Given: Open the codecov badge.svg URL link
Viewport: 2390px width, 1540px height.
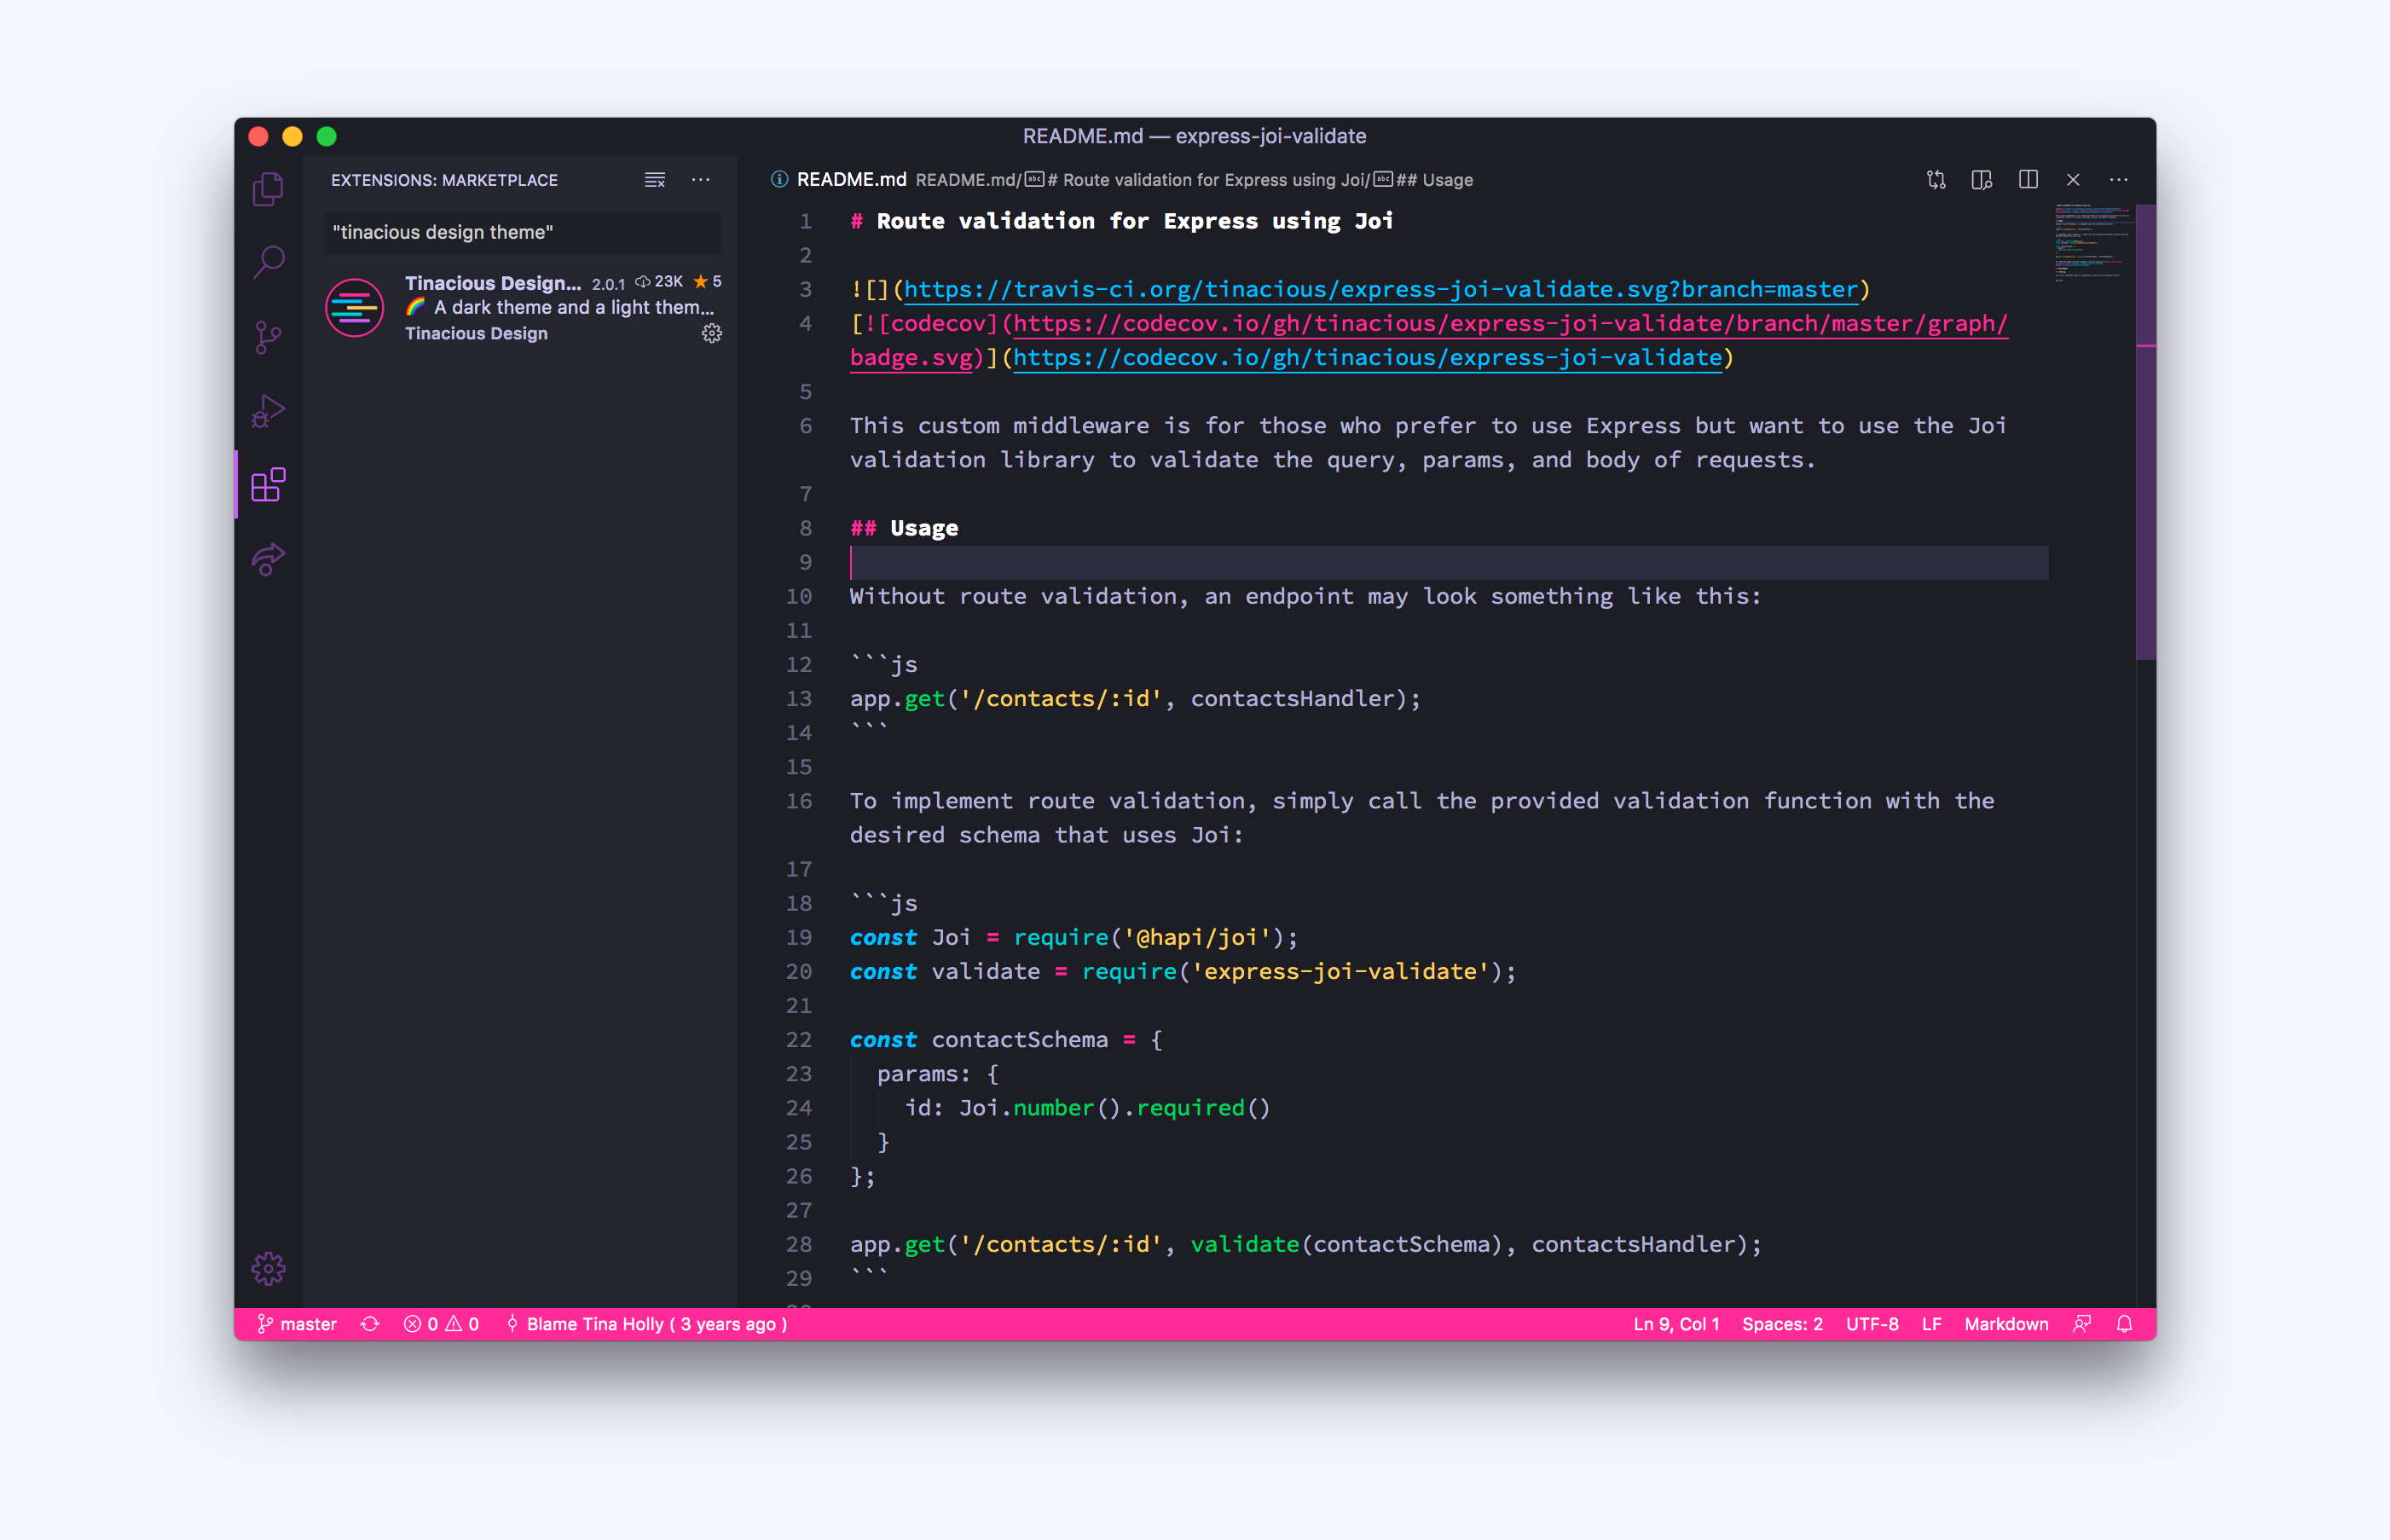Looking at the screenshot, I should [1510, 324].
